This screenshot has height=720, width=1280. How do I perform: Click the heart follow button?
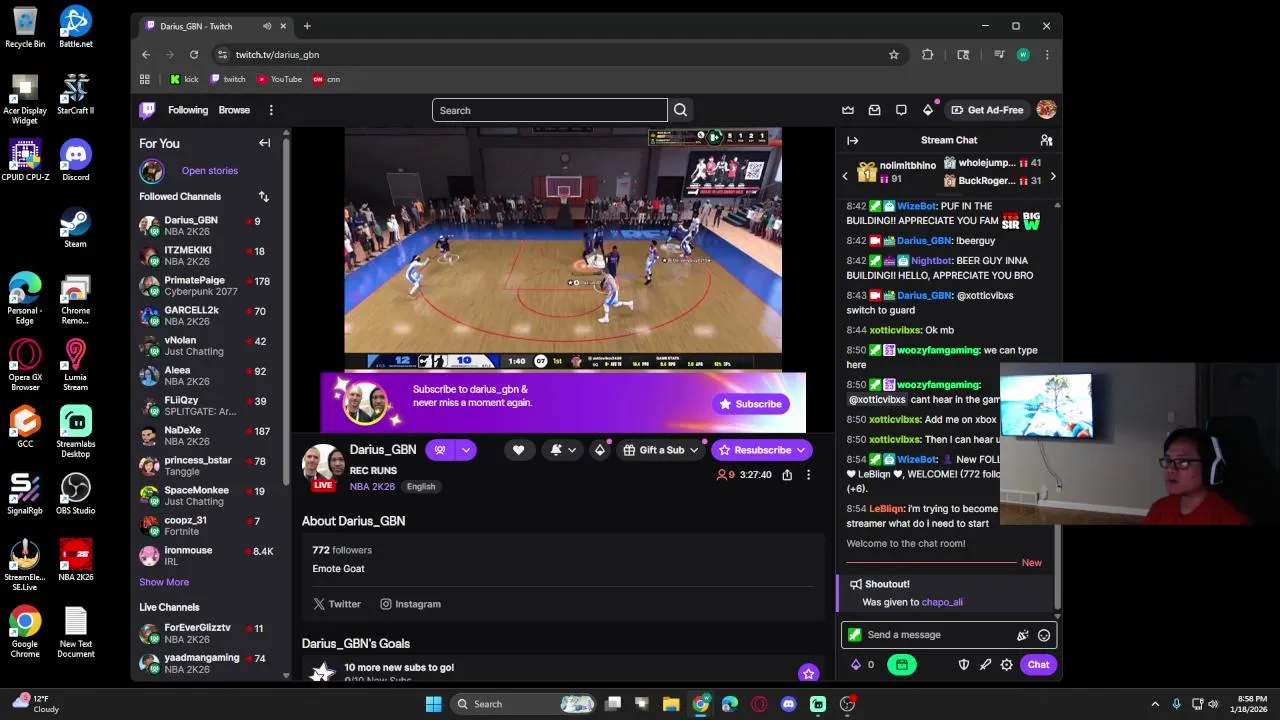[518, 450]
